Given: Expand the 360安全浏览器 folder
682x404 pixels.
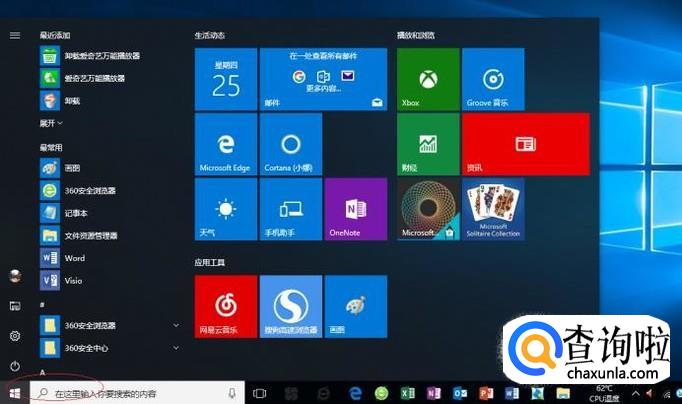Looking at the screenshot, I should click(x=176, y=325).
